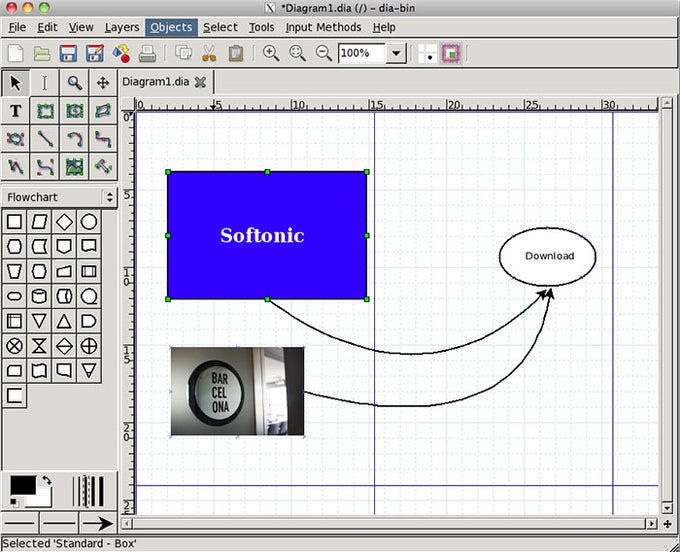
Task: Select the blue Softonic box
Action: click(x=267, y=235)
